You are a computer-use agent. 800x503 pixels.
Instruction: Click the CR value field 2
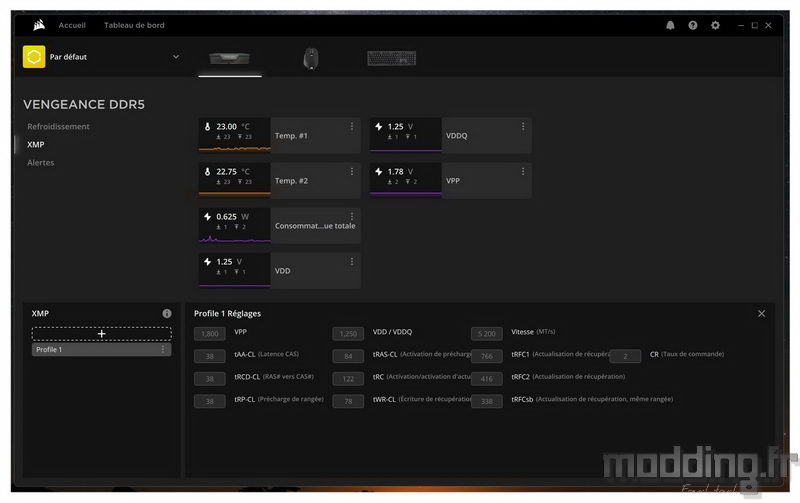(625, 356)
